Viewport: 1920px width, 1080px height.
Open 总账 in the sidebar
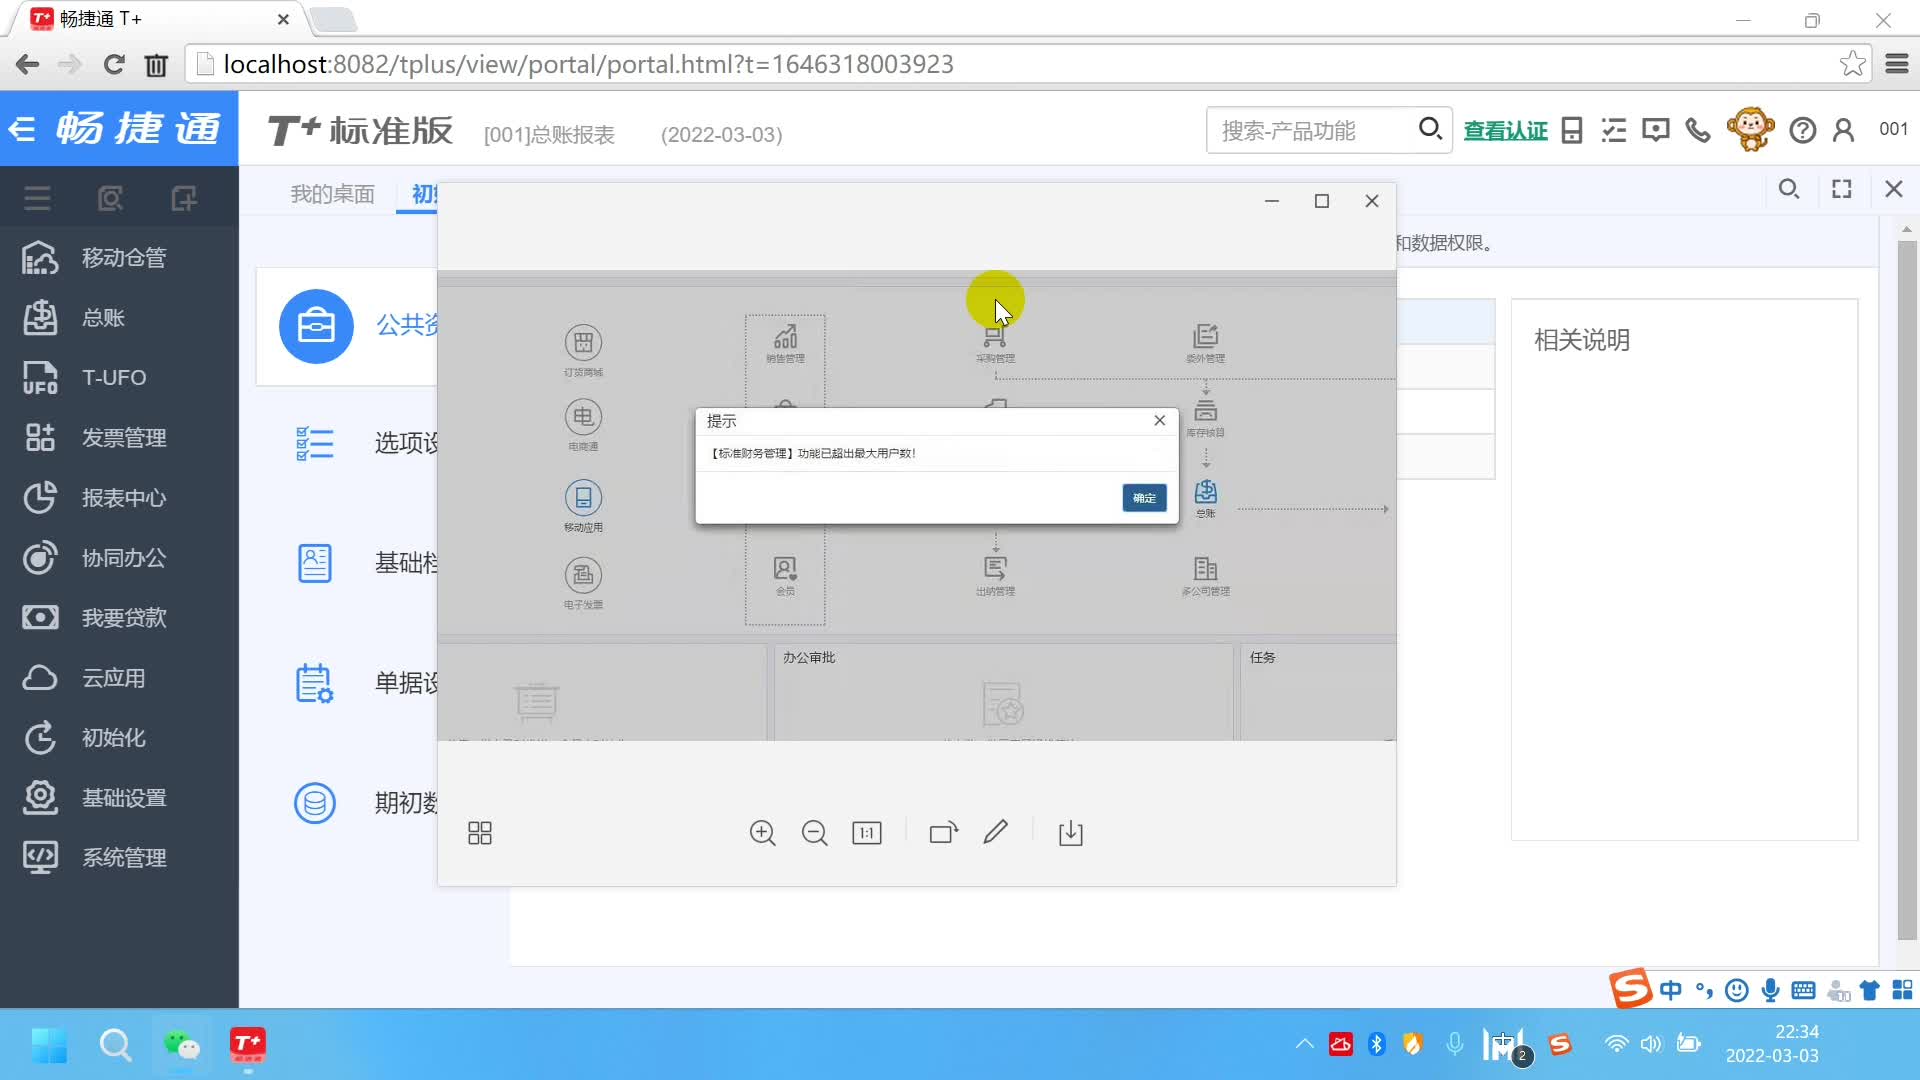(119, 318)
